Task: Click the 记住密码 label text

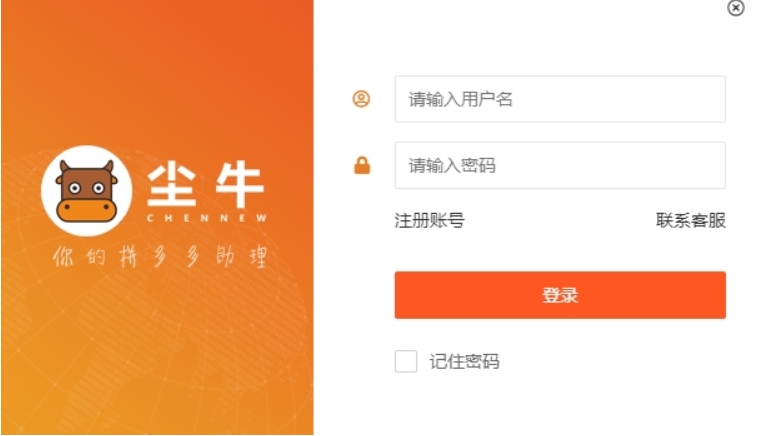Action: point(464,362)
